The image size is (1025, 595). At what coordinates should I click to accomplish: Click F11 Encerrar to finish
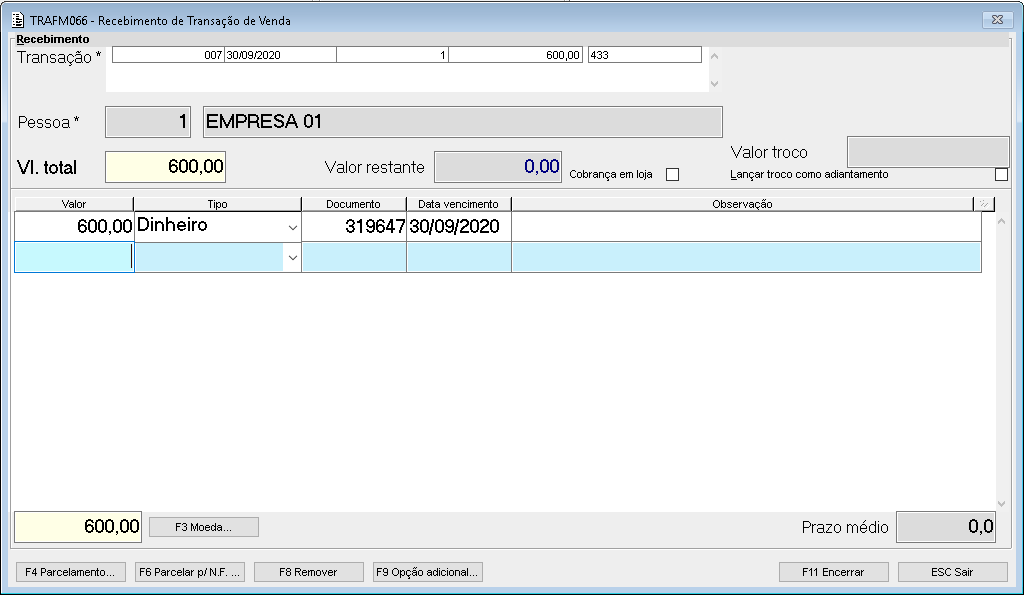(x=833, y=572)
